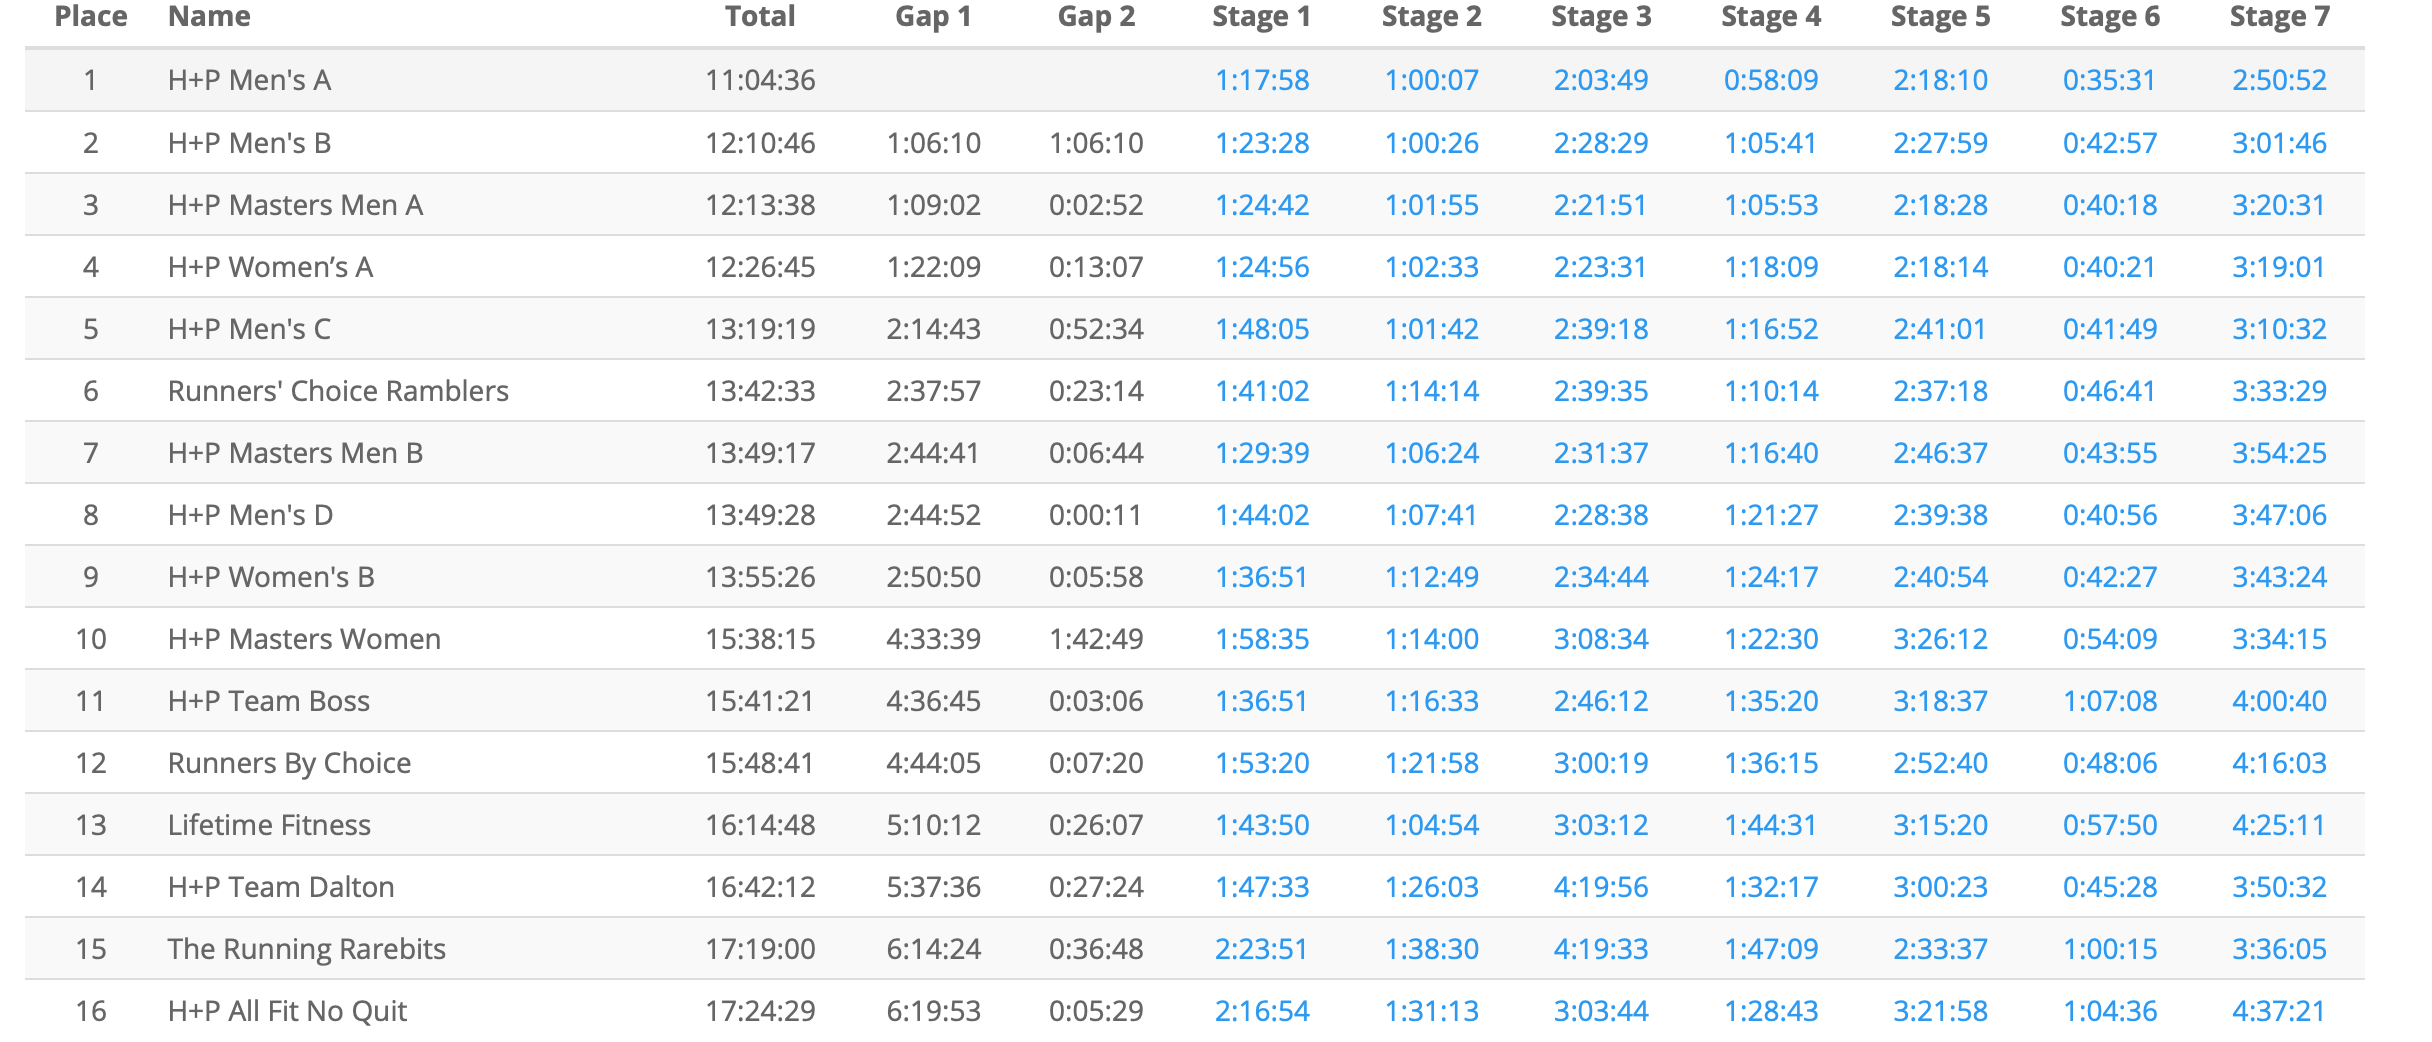Open H+P Team Boss Stage 6 time 1:07:08
The image size is (2432, 1042).
pyautogui.click(x=2109, y=701)
